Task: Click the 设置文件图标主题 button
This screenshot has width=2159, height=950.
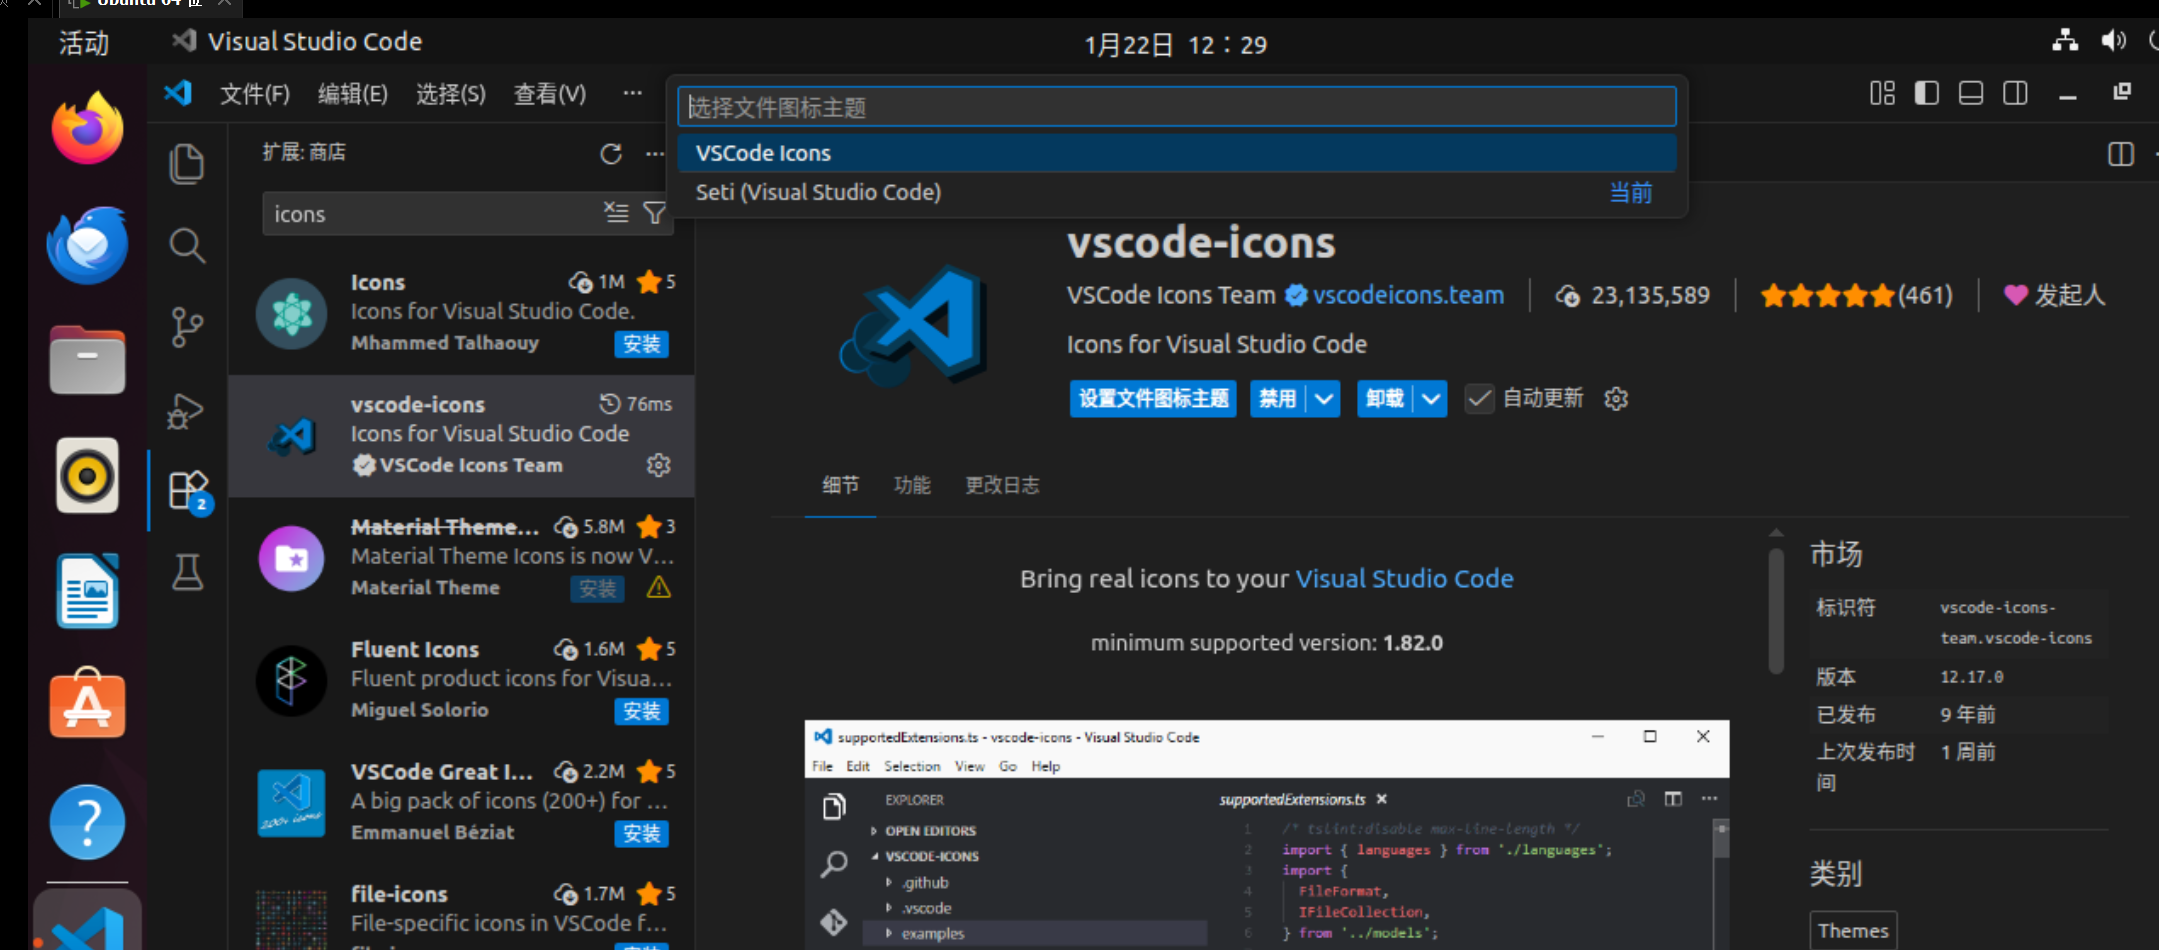Action: click(x=1152, y=398)
